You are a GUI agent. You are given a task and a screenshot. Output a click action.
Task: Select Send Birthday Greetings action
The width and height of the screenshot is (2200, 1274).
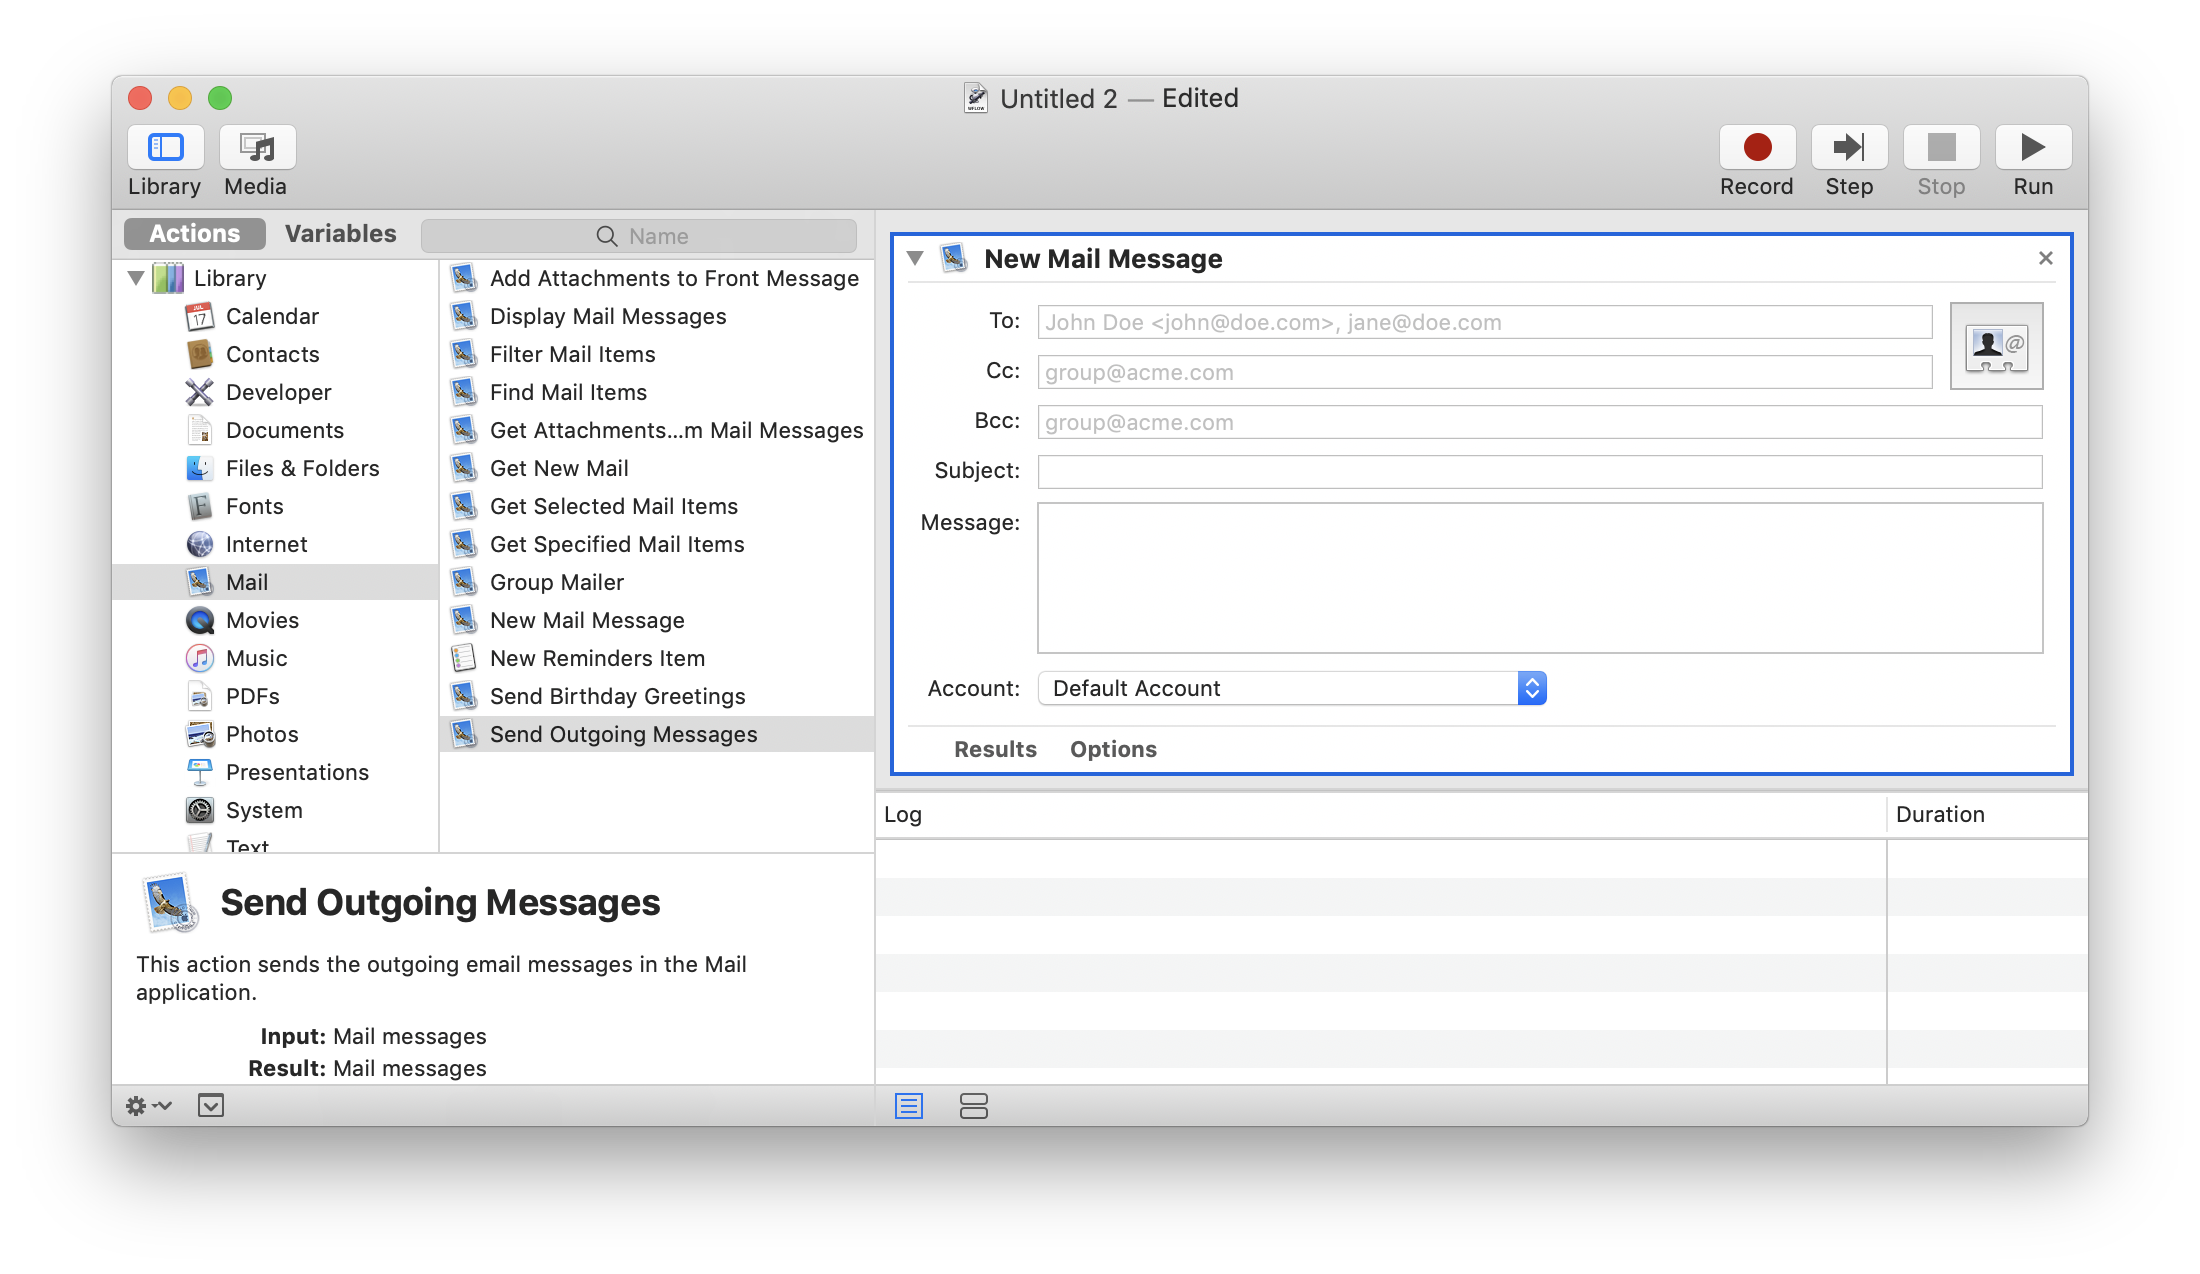657,696
